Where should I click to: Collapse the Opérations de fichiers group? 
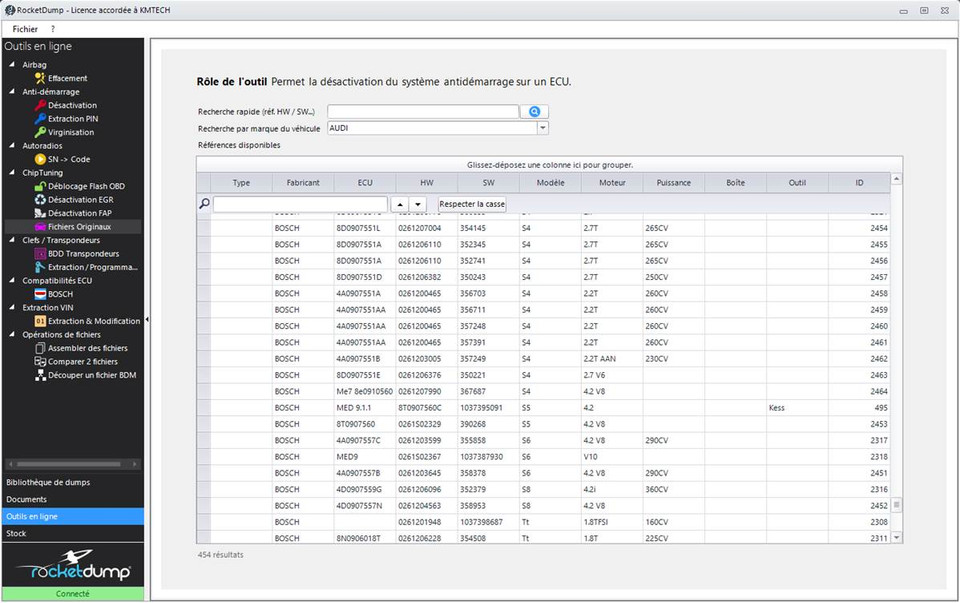(12, 335)
